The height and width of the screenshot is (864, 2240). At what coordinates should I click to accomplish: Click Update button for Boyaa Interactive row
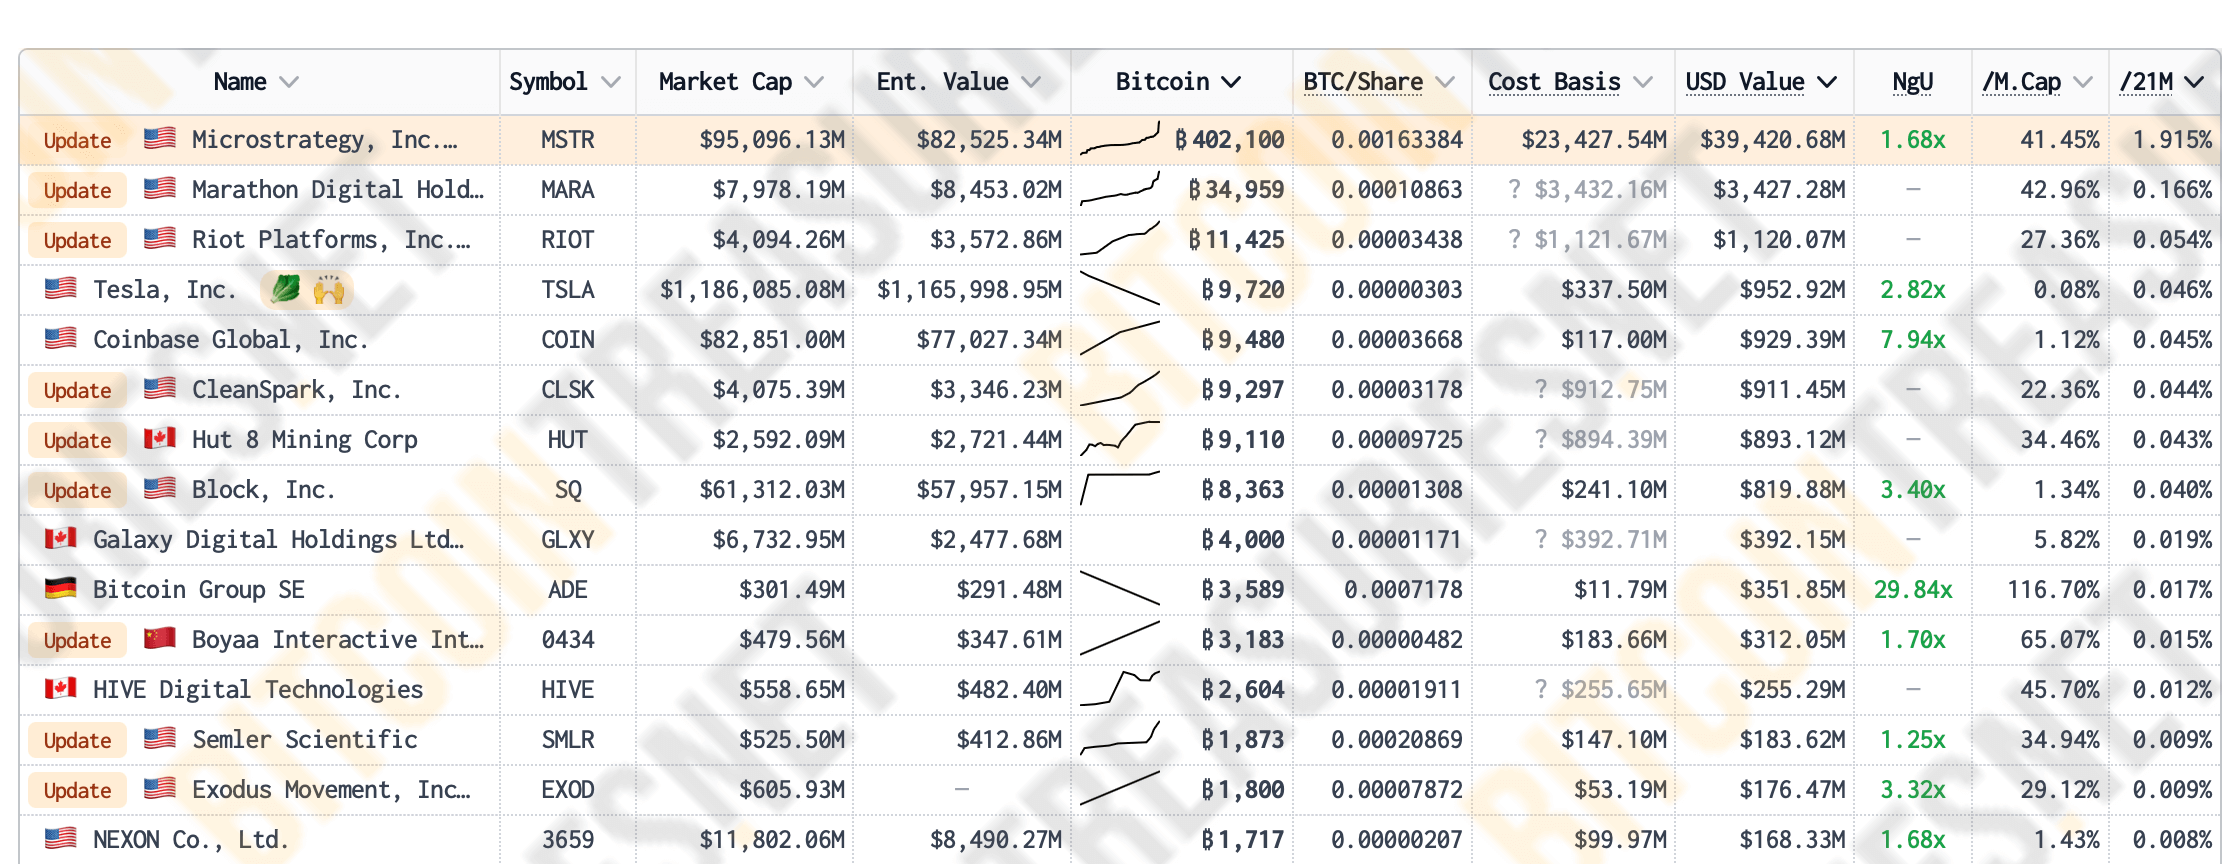pyautogui.click(x=77, y=640)
